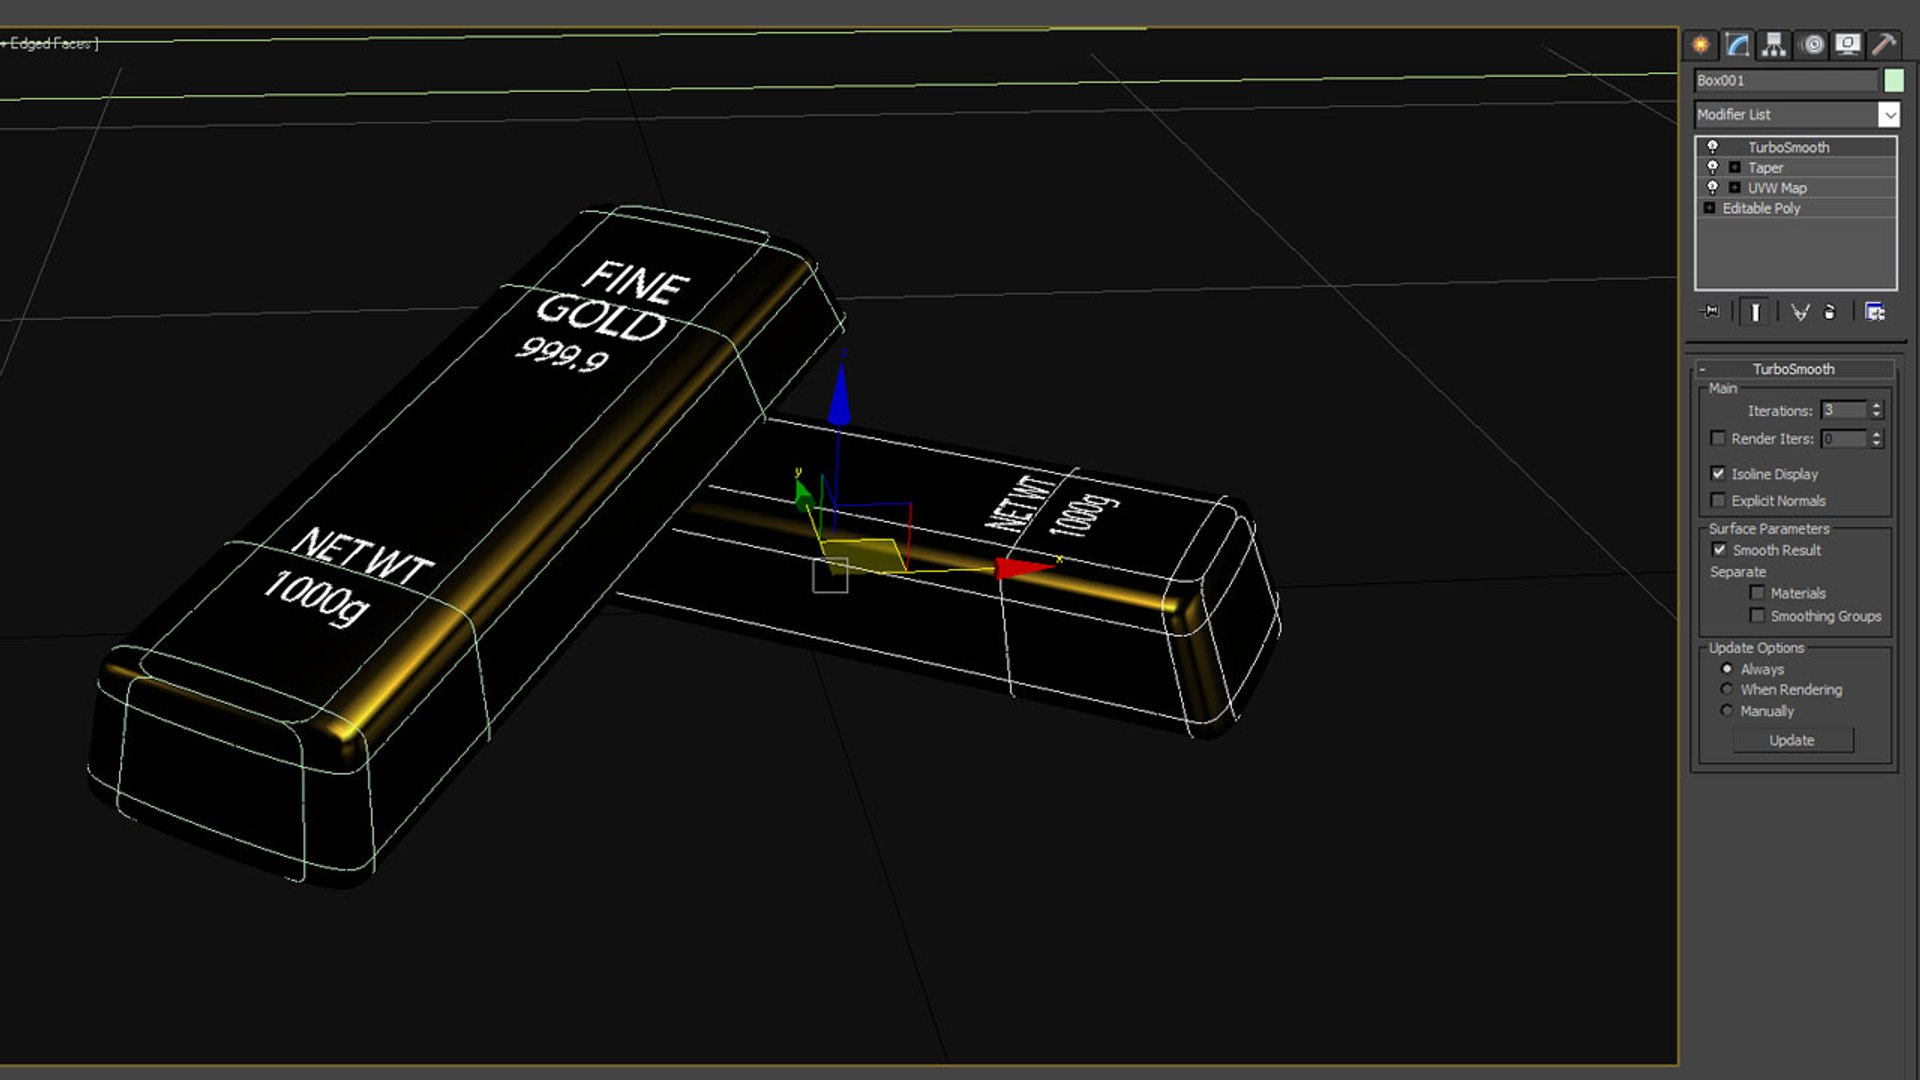Image resolution: width=1920 pixels, height=1080 pixels.
Task: Select the Taper modifier in the stack
Action: pyautogui.click(x=1765, y=168)
